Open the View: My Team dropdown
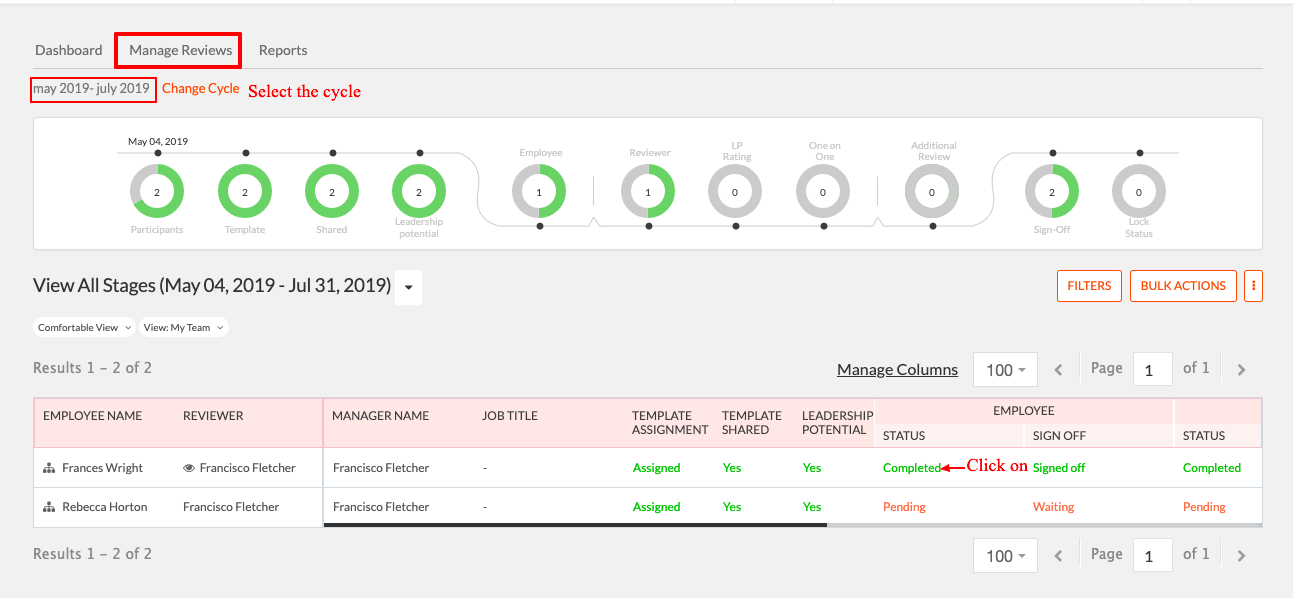This screenshot has height=598, width=1293. point(184,327)
